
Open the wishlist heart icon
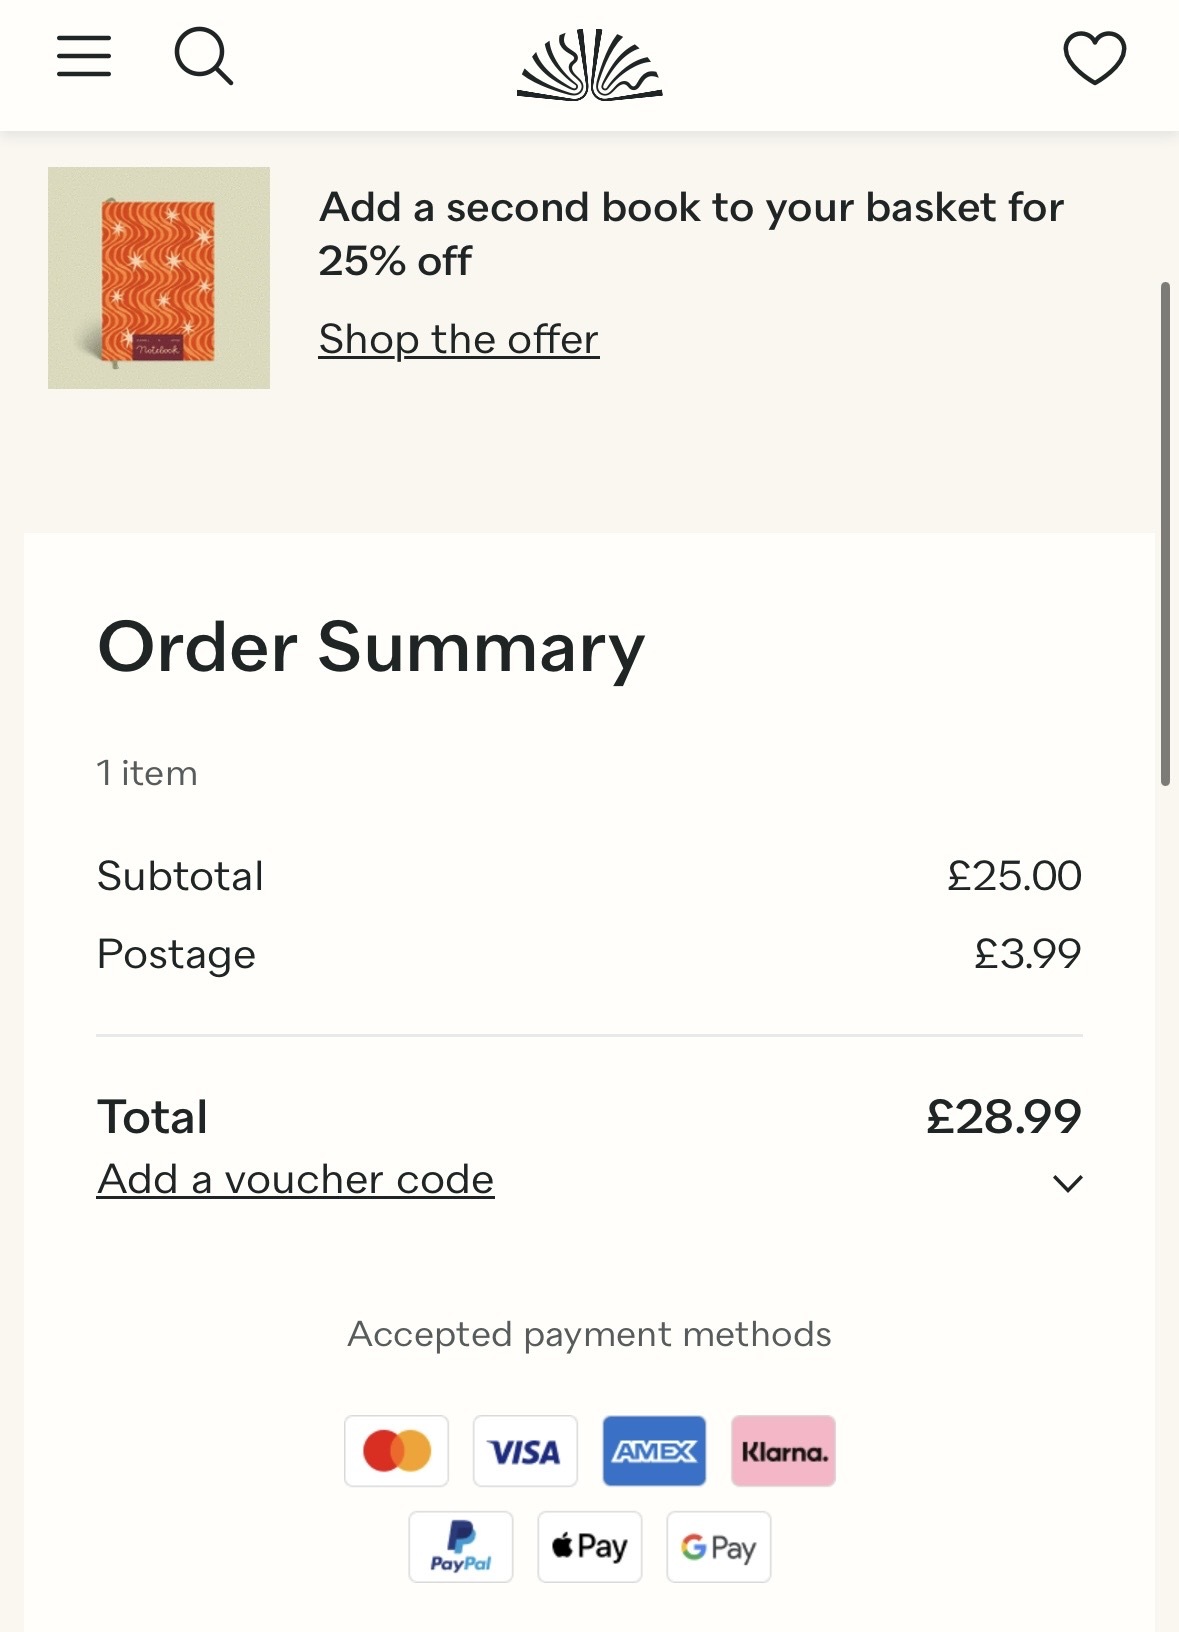click(x=1094, y=58)
